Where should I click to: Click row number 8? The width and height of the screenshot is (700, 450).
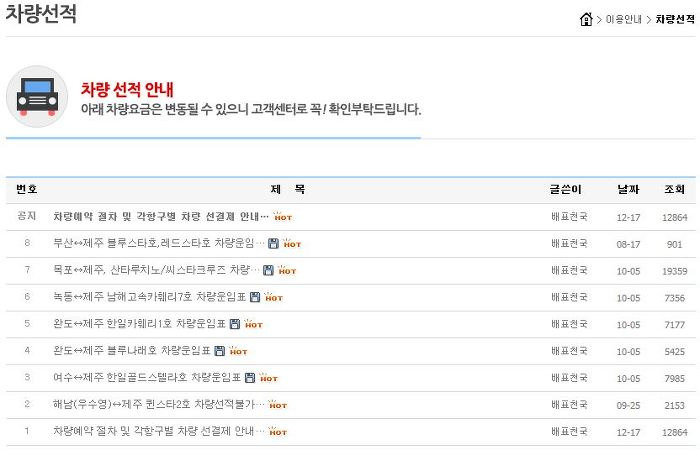(x=27, y=243)
